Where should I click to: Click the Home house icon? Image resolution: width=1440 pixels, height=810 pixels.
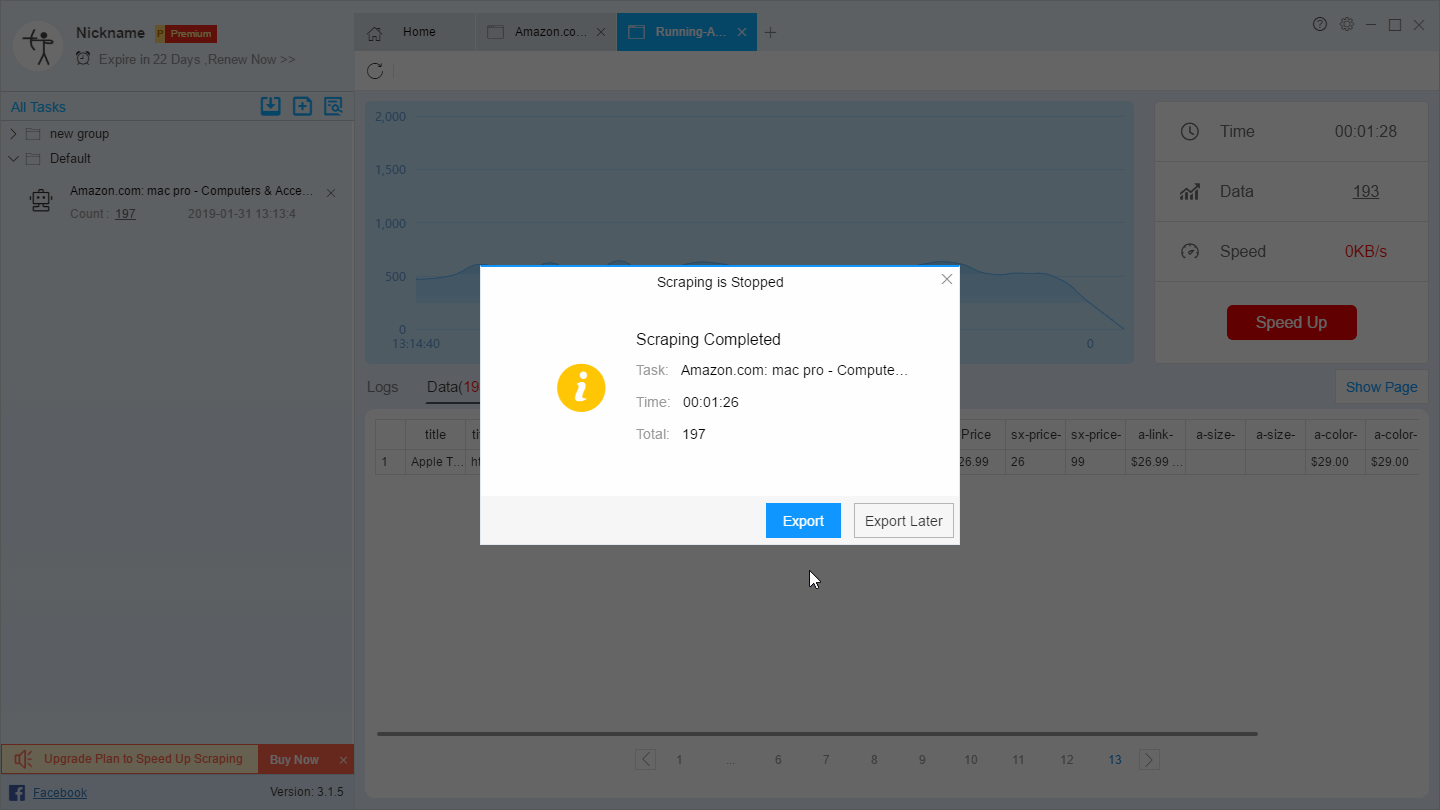(x=374, y=33)
